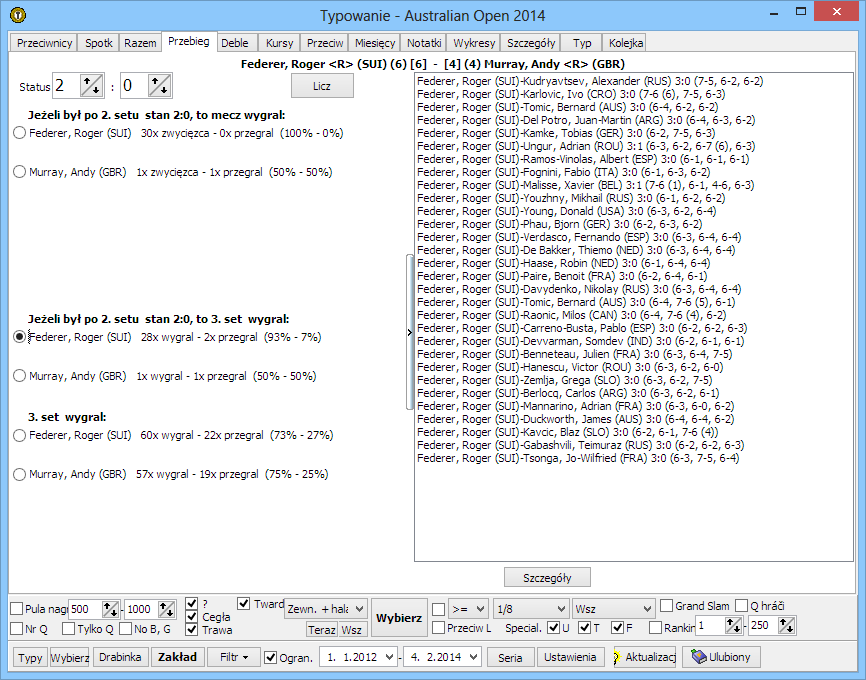Viewport: 866px width, 680px height.
Task: Click the Zakład button
Action: (x=177, y=657)
